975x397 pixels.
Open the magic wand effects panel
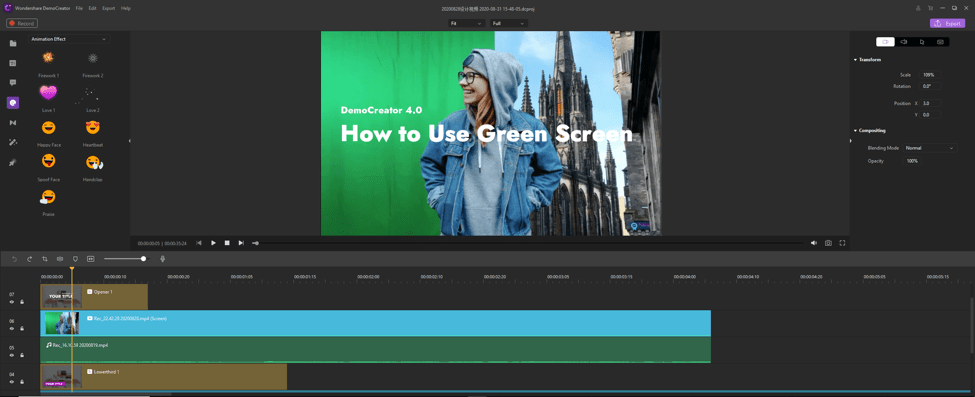[12, 142]
